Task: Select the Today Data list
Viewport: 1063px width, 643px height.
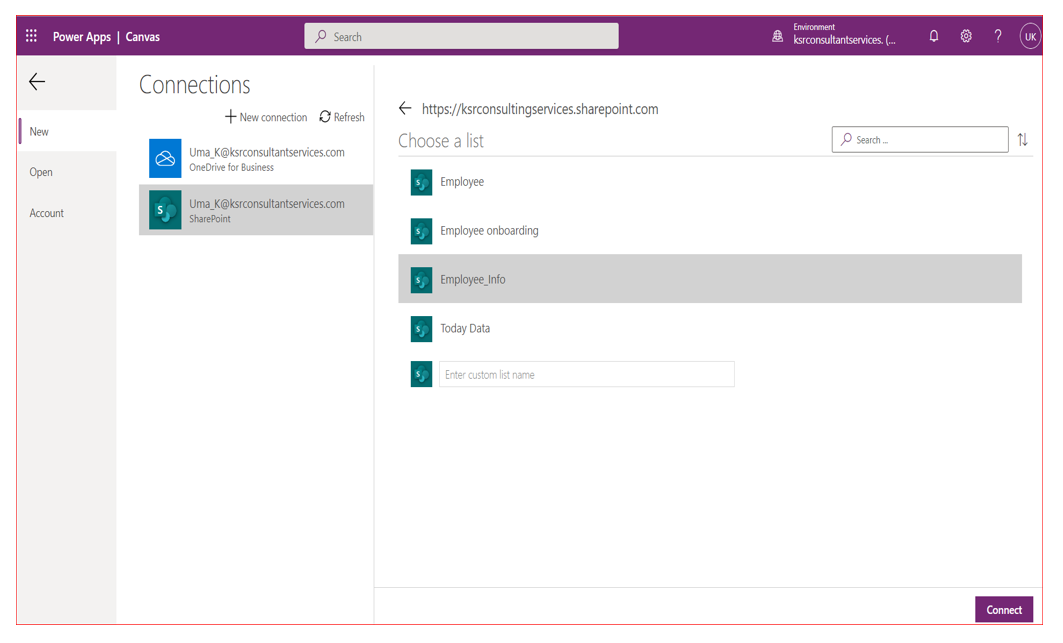Action: click(x=710, y=328)
